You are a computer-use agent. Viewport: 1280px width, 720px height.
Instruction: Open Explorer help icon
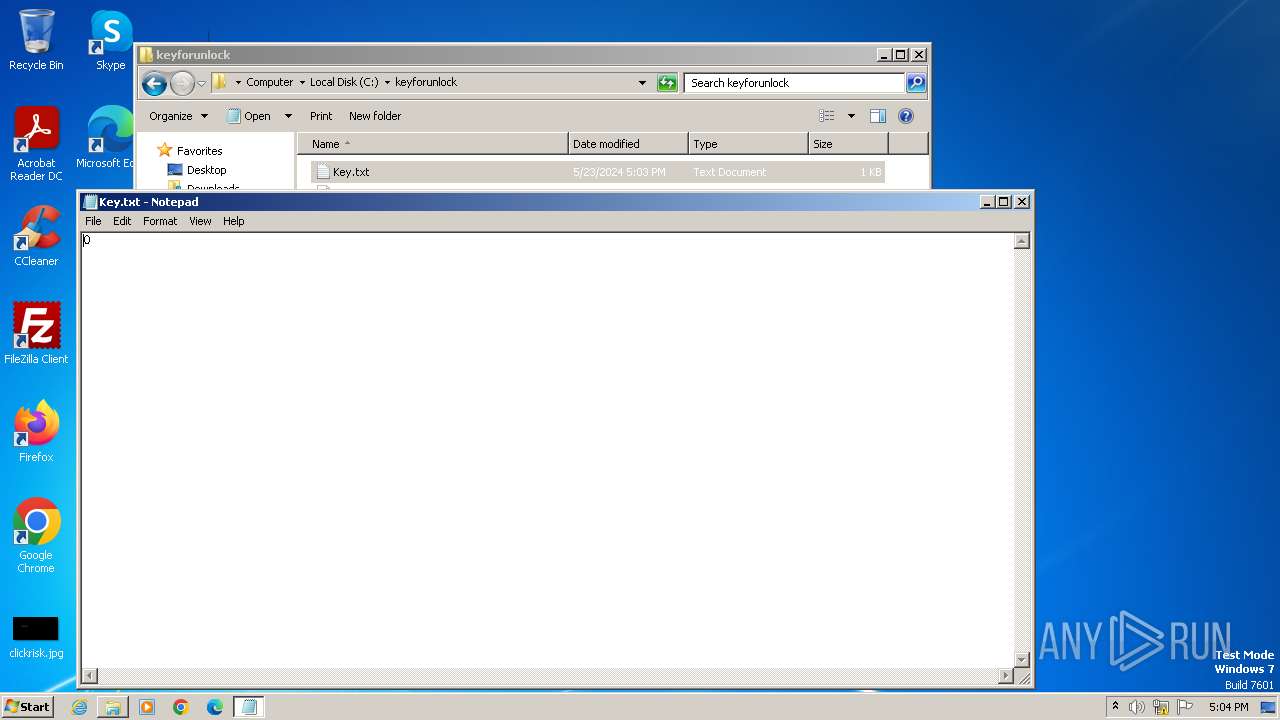click(x=906, y=116)
